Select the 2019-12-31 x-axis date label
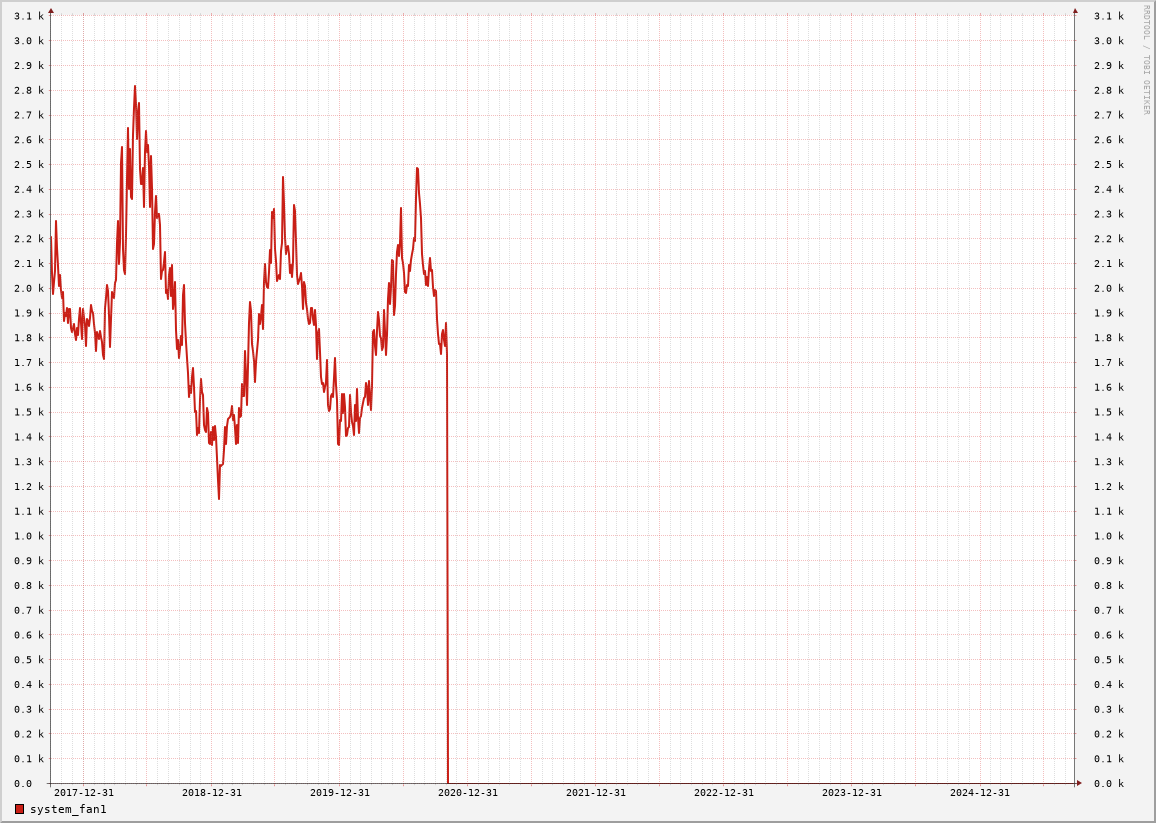Image resolution: width=1156 pixels, height=823 pixels. pyautogui.click(x=340, y=793)
